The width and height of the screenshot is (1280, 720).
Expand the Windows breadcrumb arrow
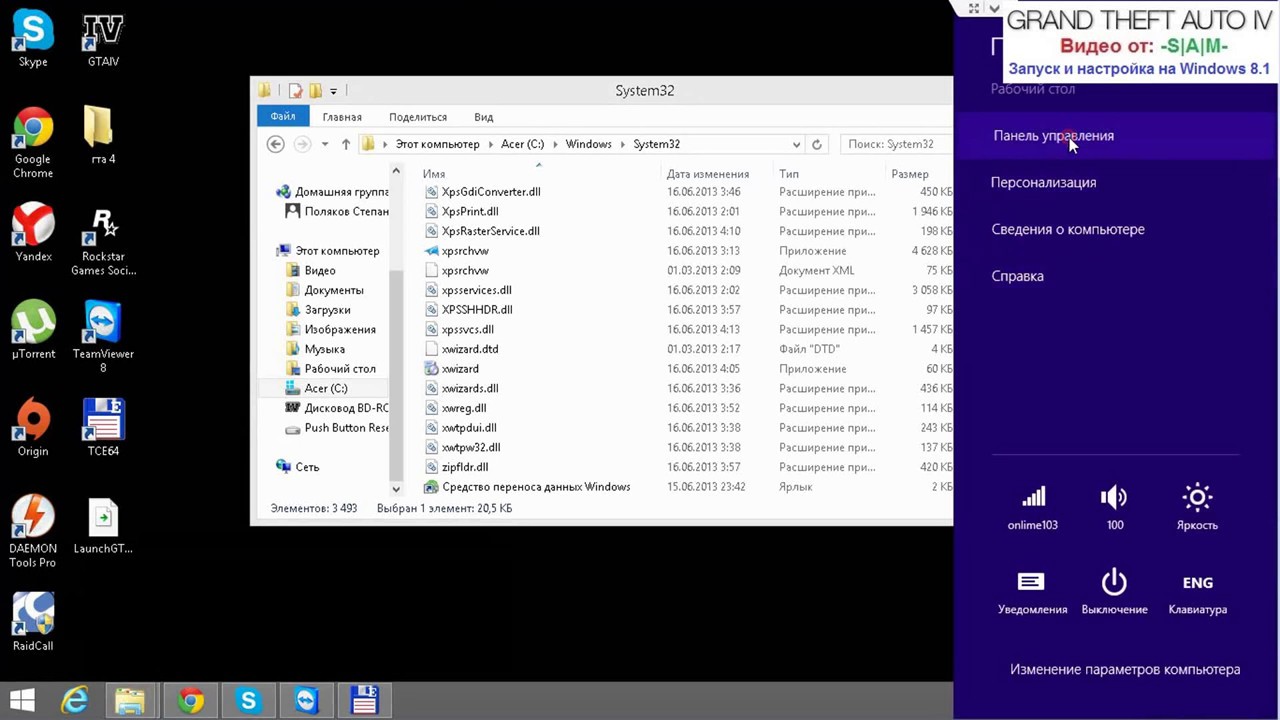tap(623, 144)
